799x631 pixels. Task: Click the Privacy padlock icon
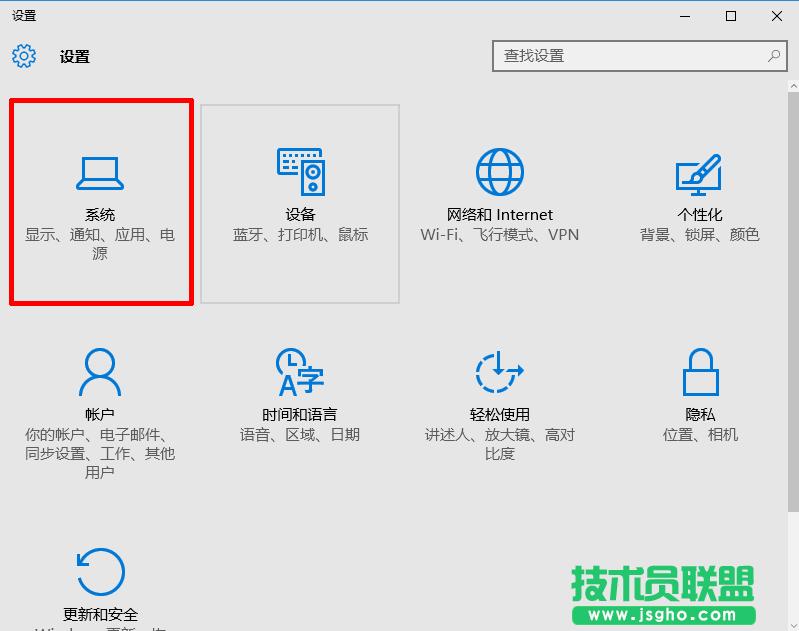[x=700, y=373]
